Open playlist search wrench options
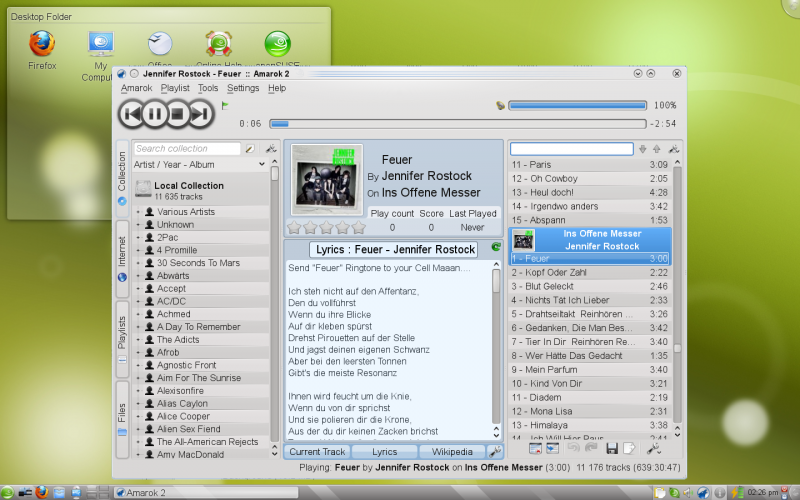Screen dimensions: 800x500 (x=673, y=149)
